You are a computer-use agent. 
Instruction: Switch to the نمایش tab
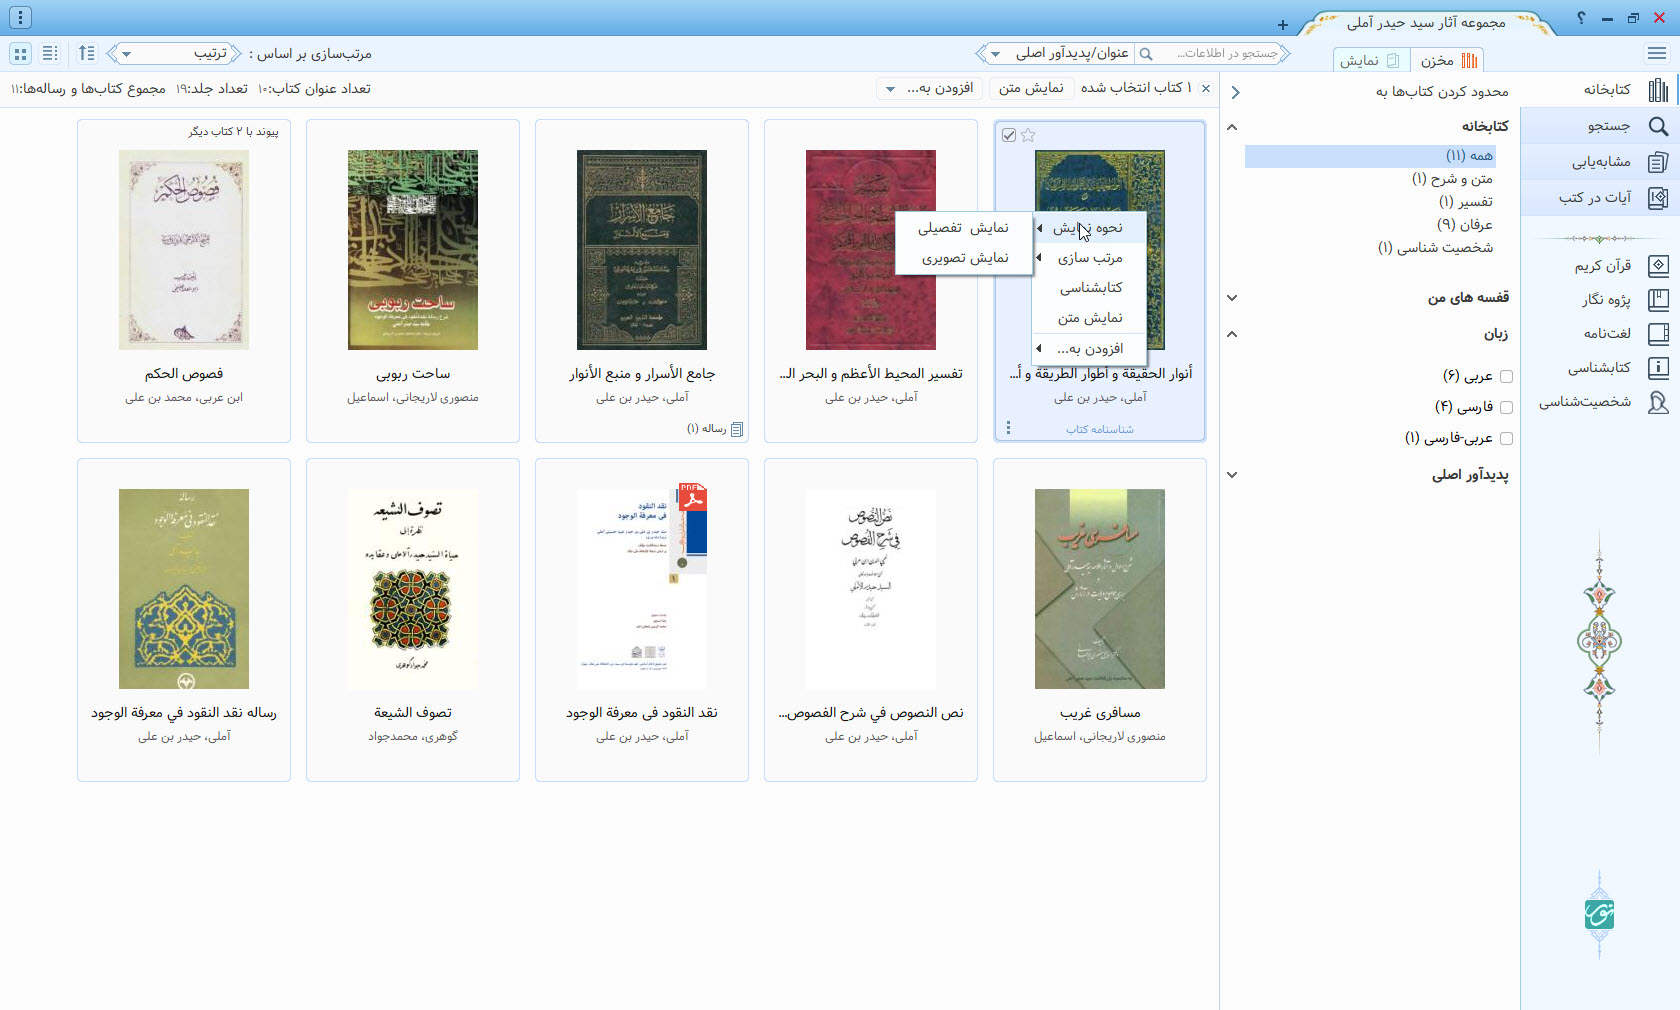tap(1371, 60)
